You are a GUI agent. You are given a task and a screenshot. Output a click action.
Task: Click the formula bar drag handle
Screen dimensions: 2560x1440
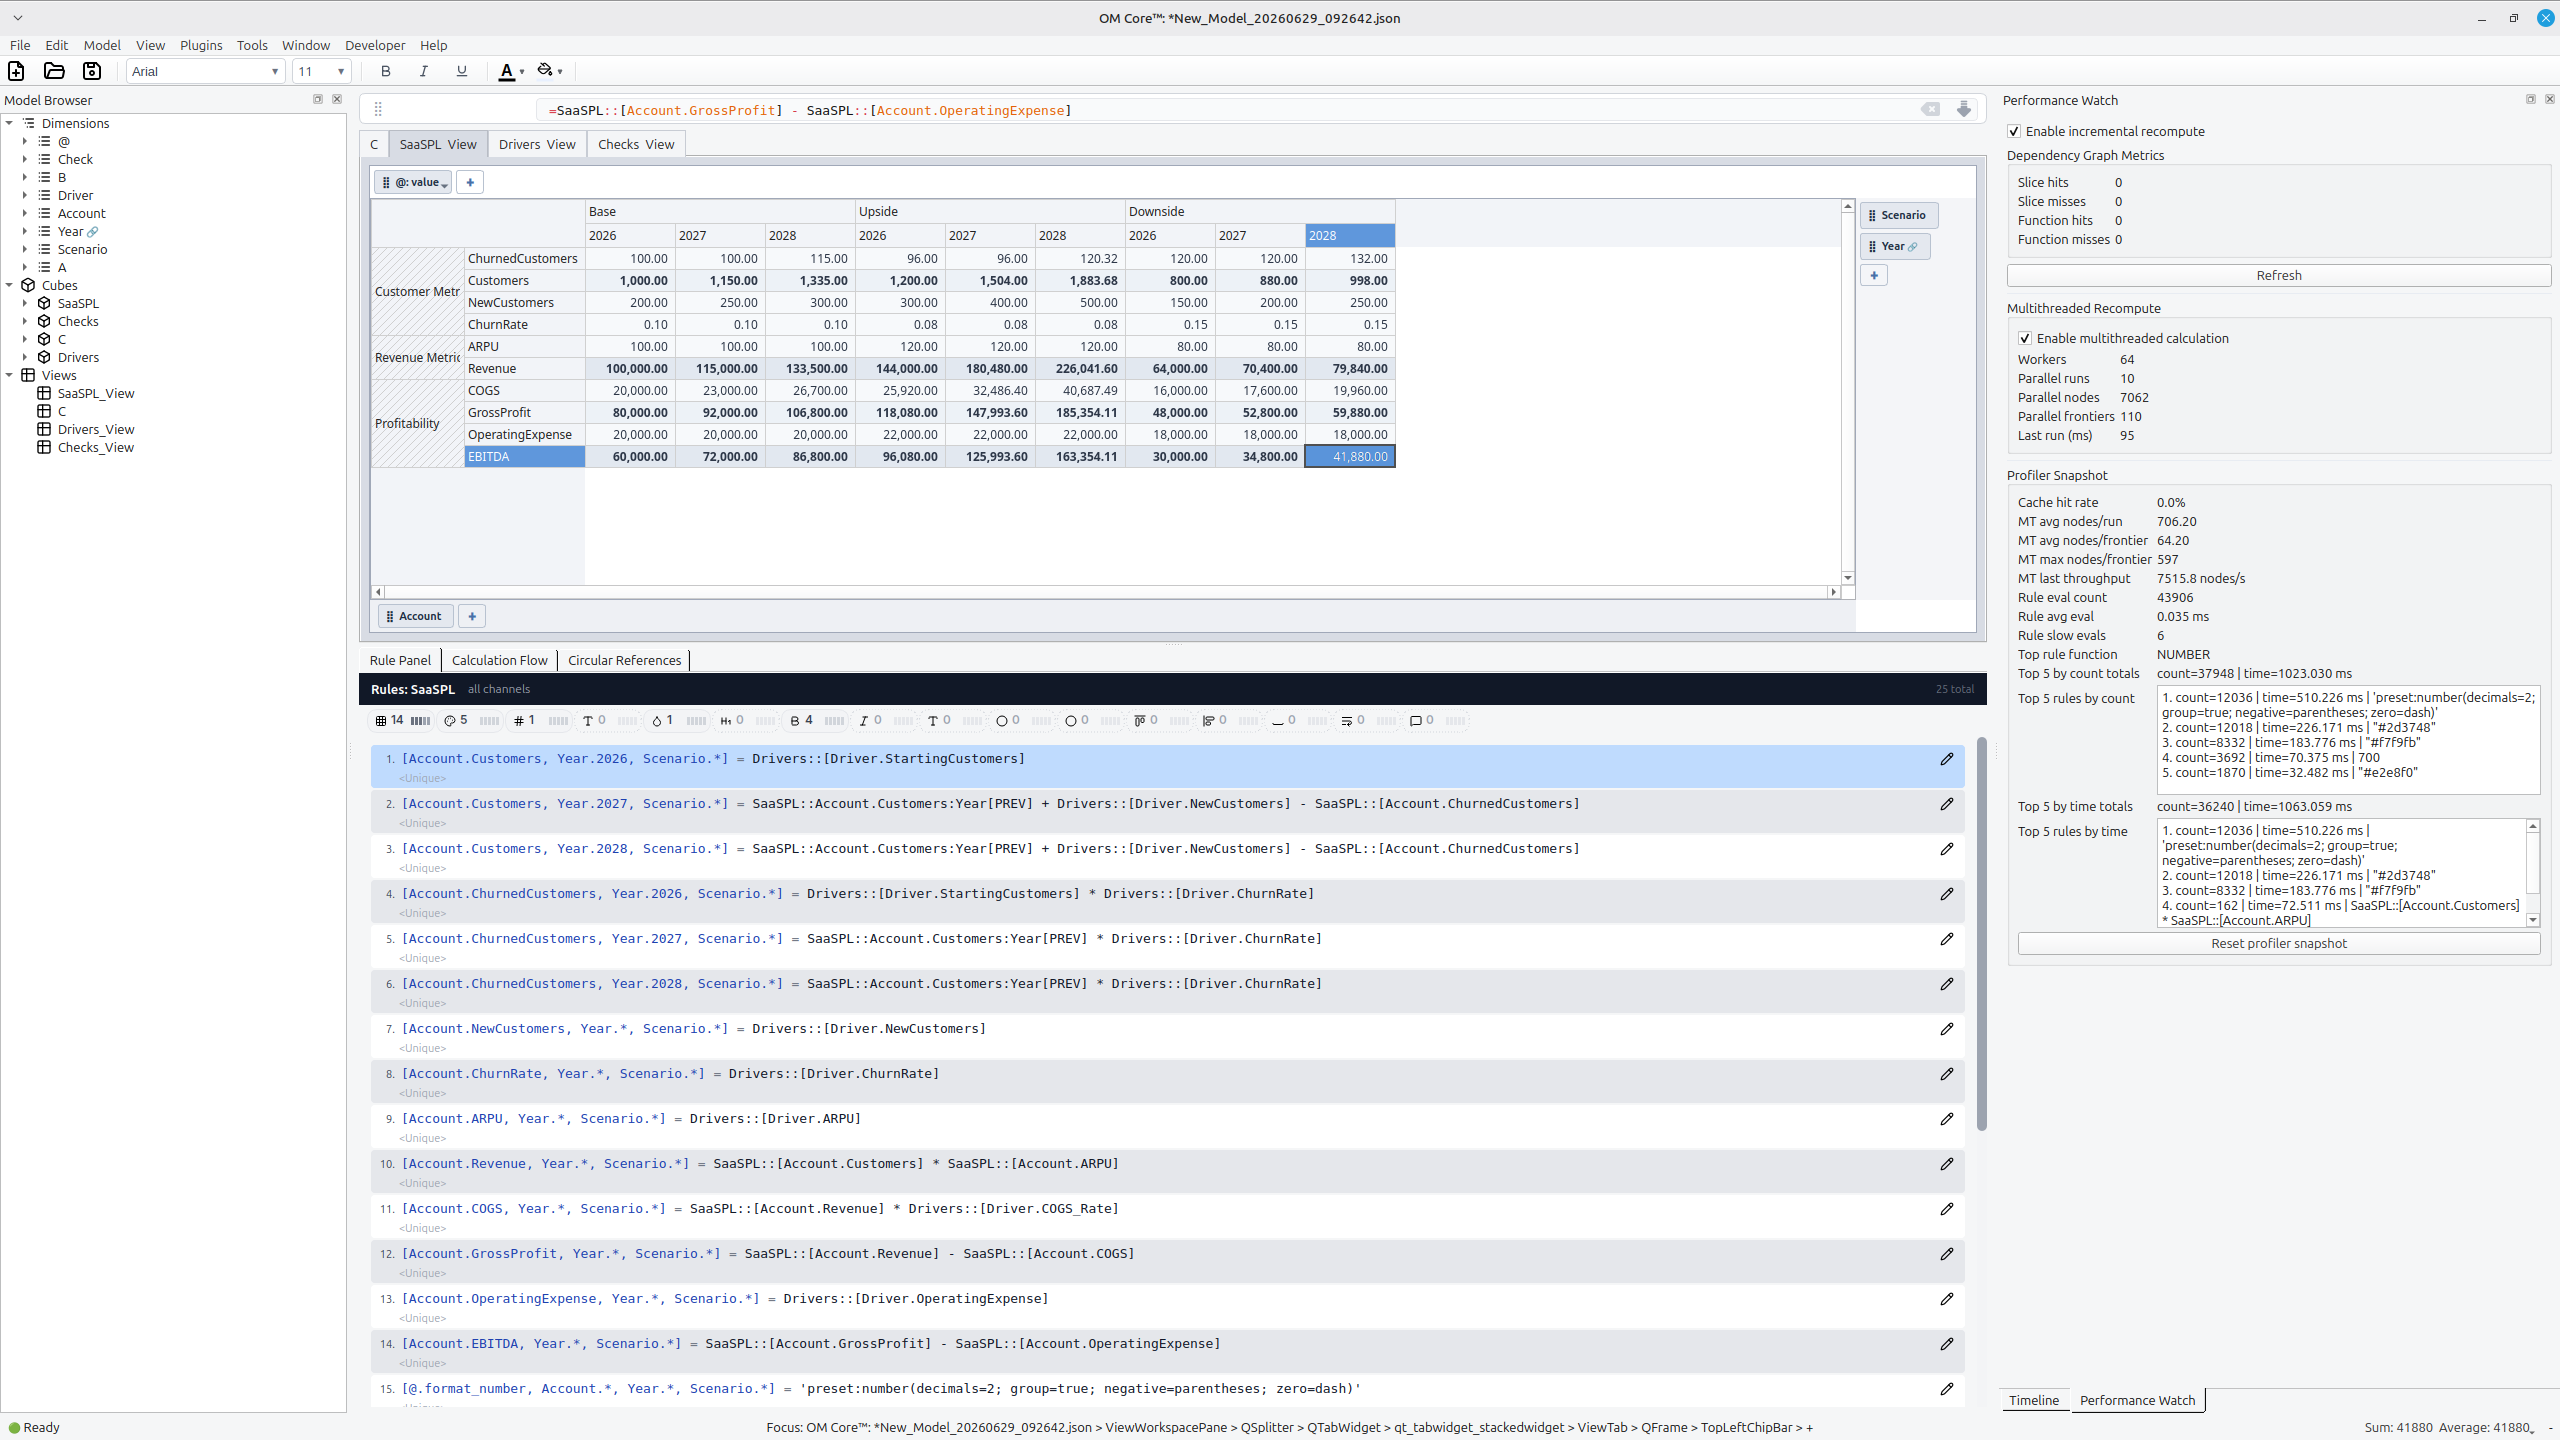[x=378, y=109]
